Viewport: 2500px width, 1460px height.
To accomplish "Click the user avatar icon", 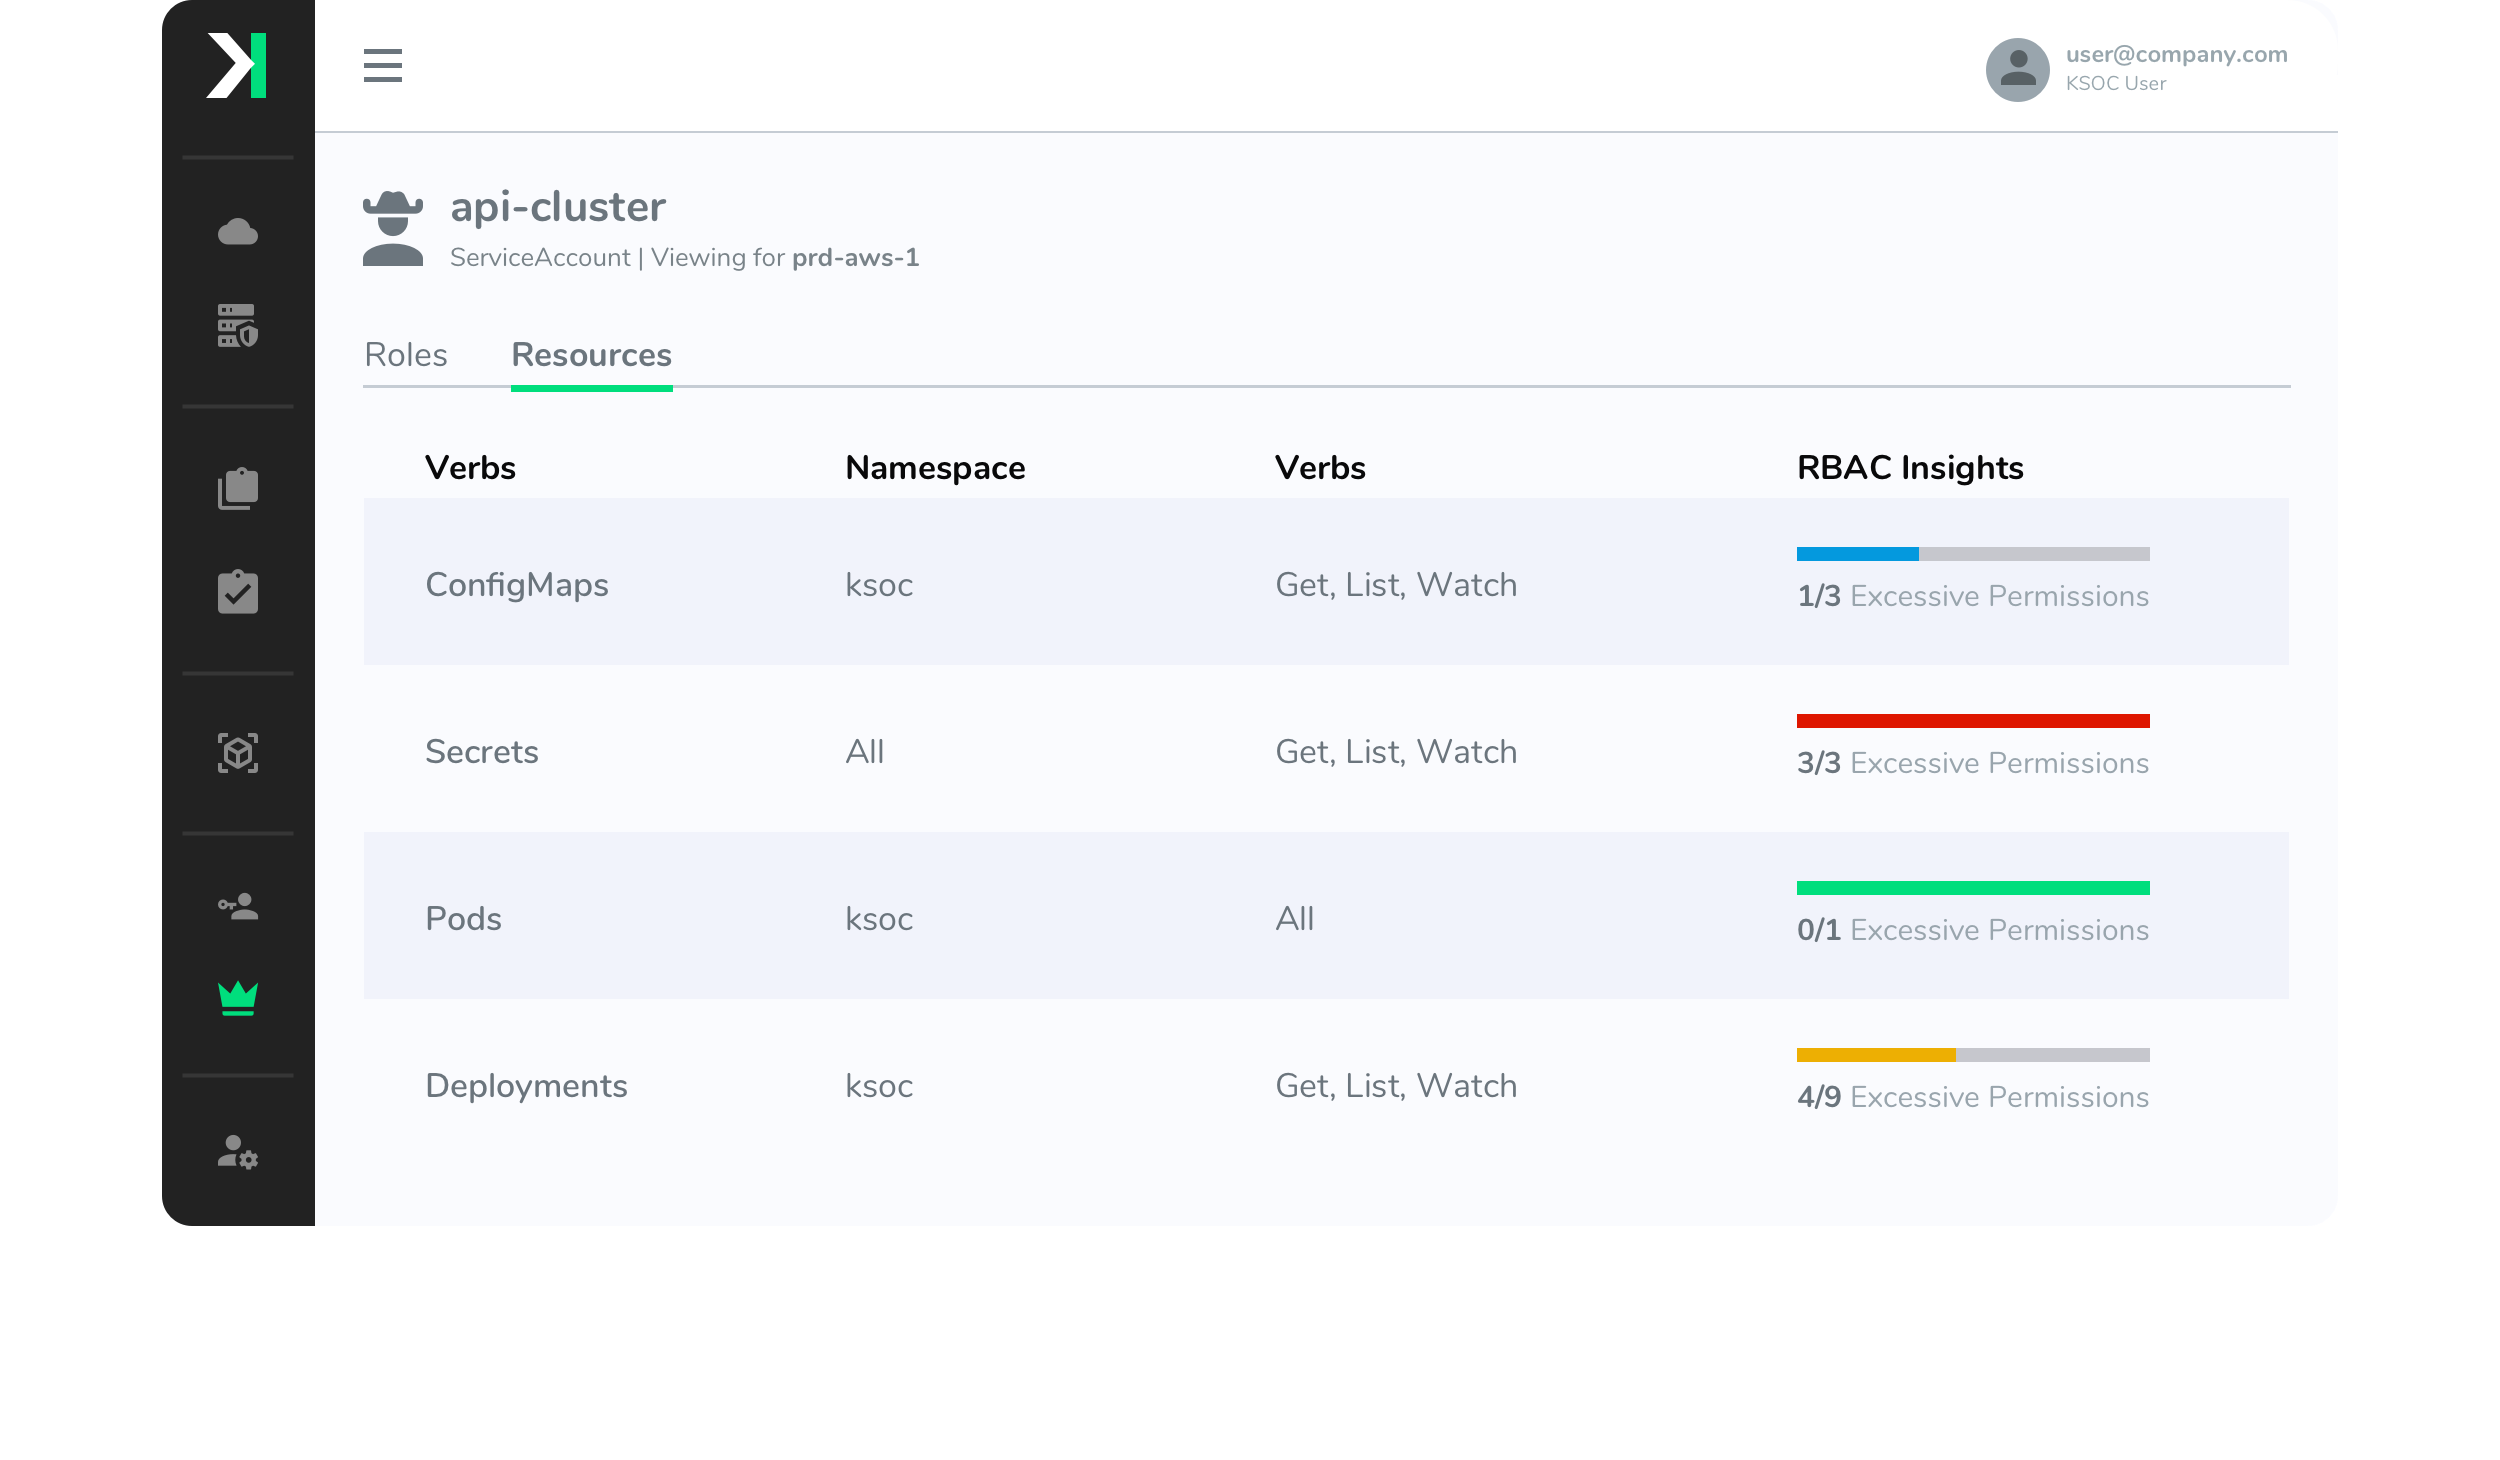I will click(x=2017, y=70).
